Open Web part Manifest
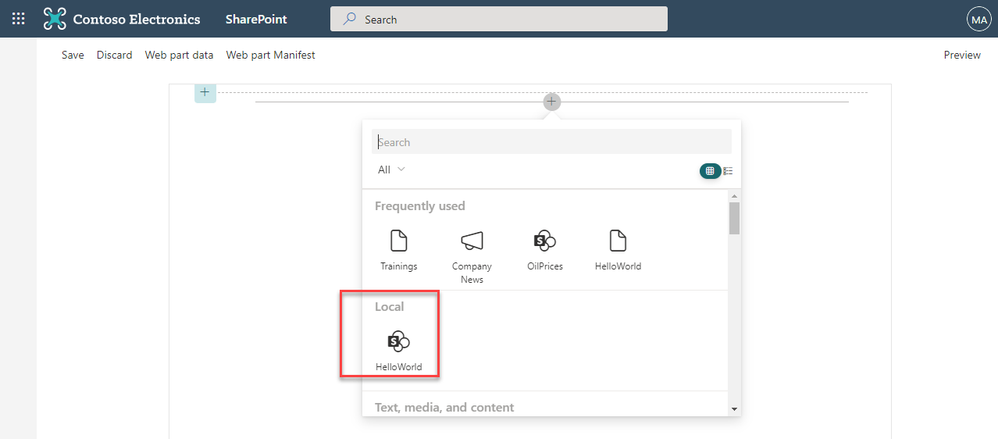 (271, 55)
